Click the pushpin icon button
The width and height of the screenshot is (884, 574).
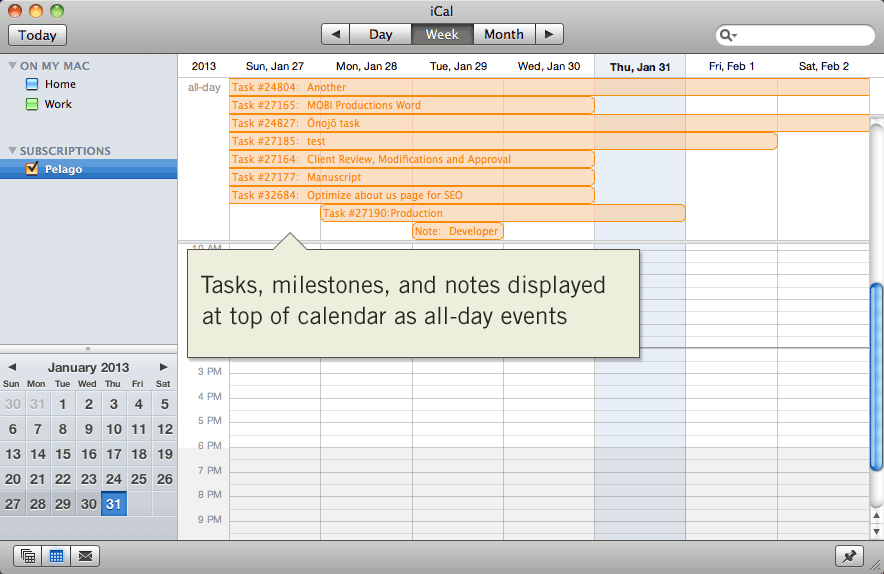[x=849, y=556]
